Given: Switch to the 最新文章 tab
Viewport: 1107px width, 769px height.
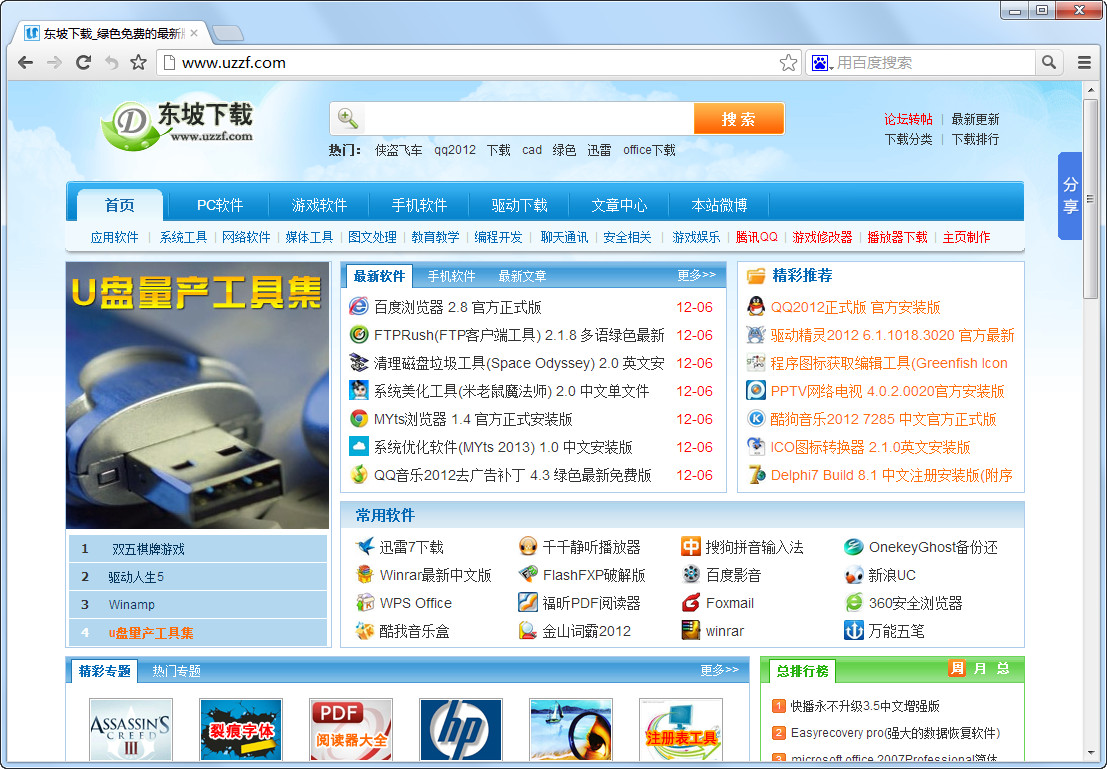Looking at the screenshot, I should click(522, 276).
